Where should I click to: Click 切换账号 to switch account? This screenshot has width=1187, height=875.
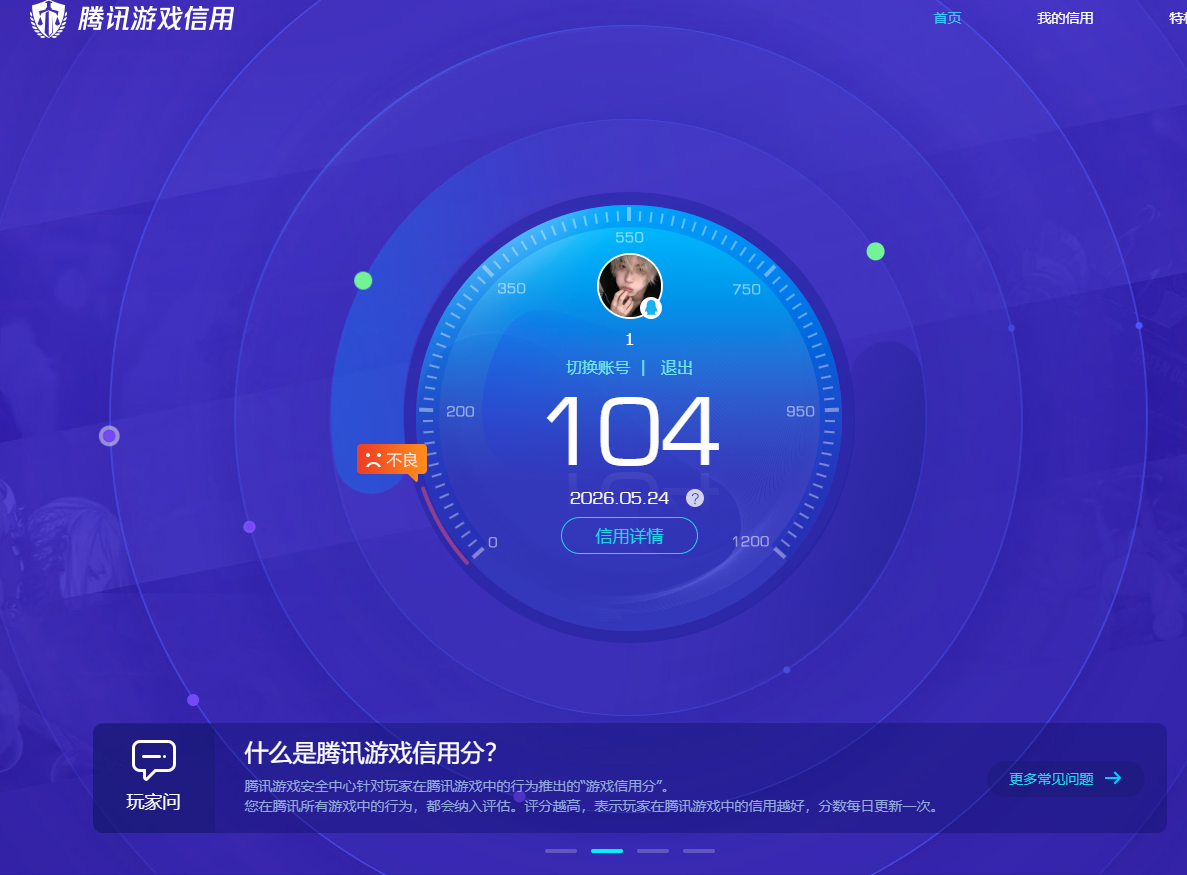pyautogui.click(x=598, y=368)
